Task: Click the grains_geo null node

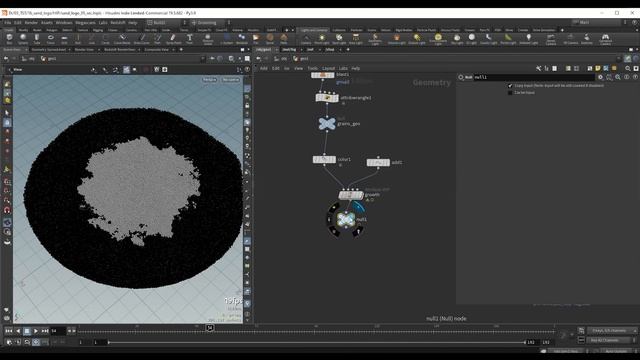Action: (x=327, y=123)
